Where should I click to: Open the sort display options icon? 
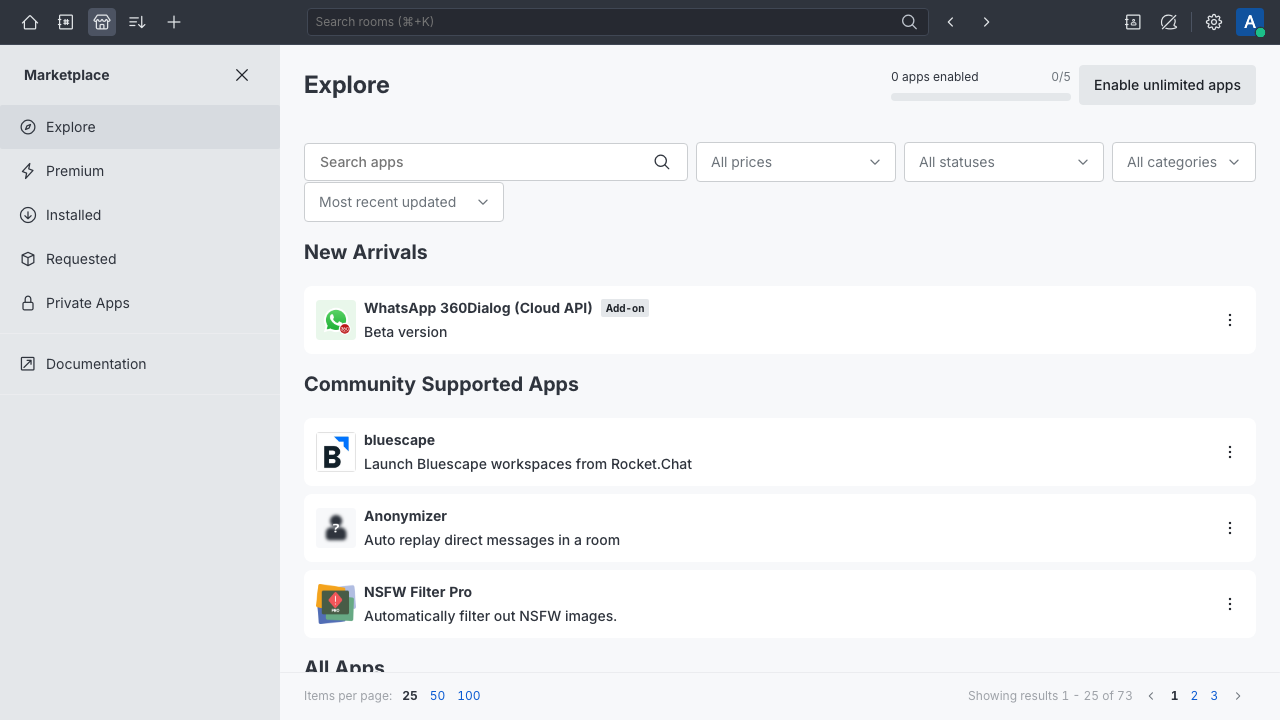pos(138,22)
